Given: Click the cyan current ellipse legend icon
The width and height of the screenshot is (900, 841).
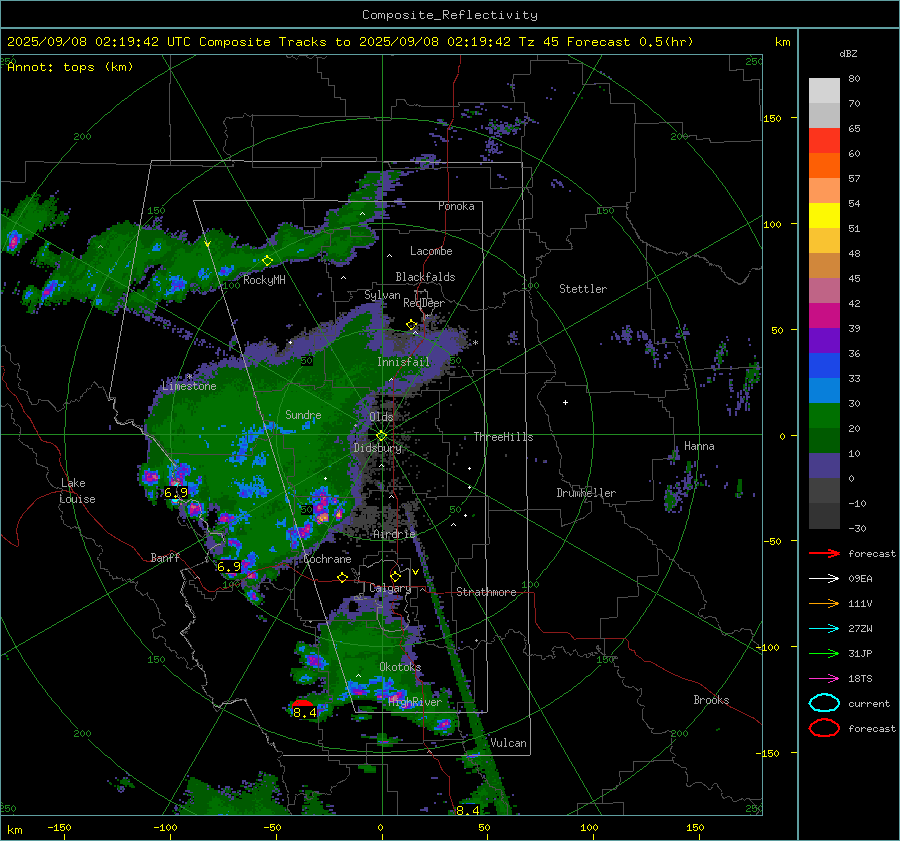Looking at the screenshot, I should click(x=824, y=703).
